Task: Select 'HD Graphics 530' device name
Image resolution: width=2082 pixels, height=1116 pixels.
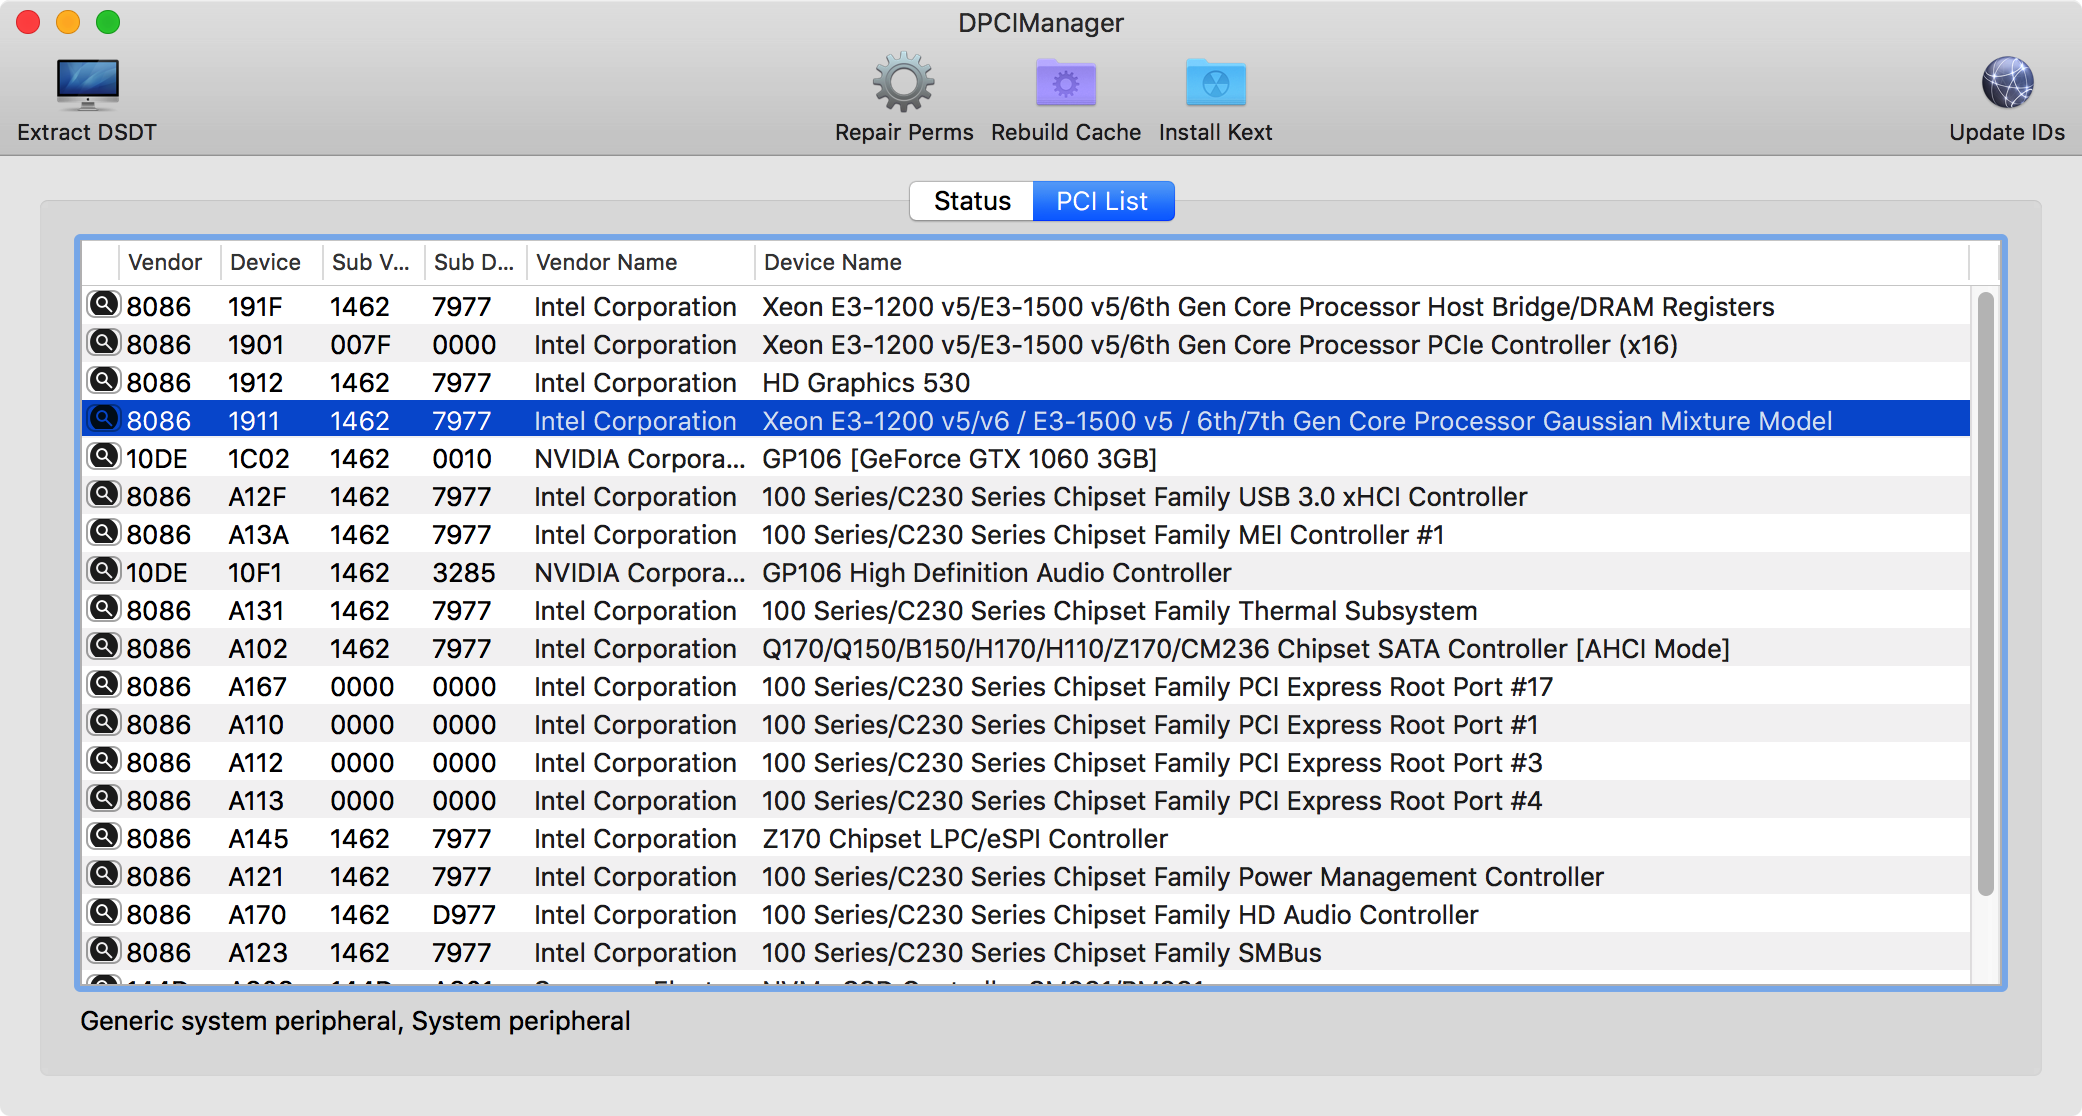Action: [x=866, y=383]
